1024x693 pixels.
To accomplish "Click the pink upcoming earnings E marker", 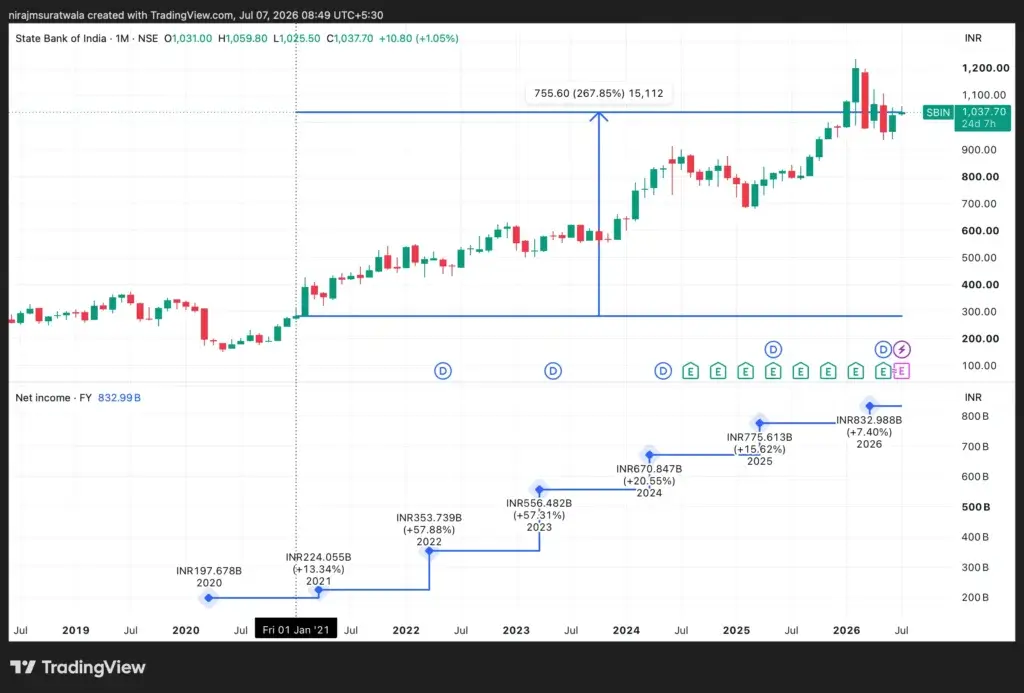I will point(901,371).
